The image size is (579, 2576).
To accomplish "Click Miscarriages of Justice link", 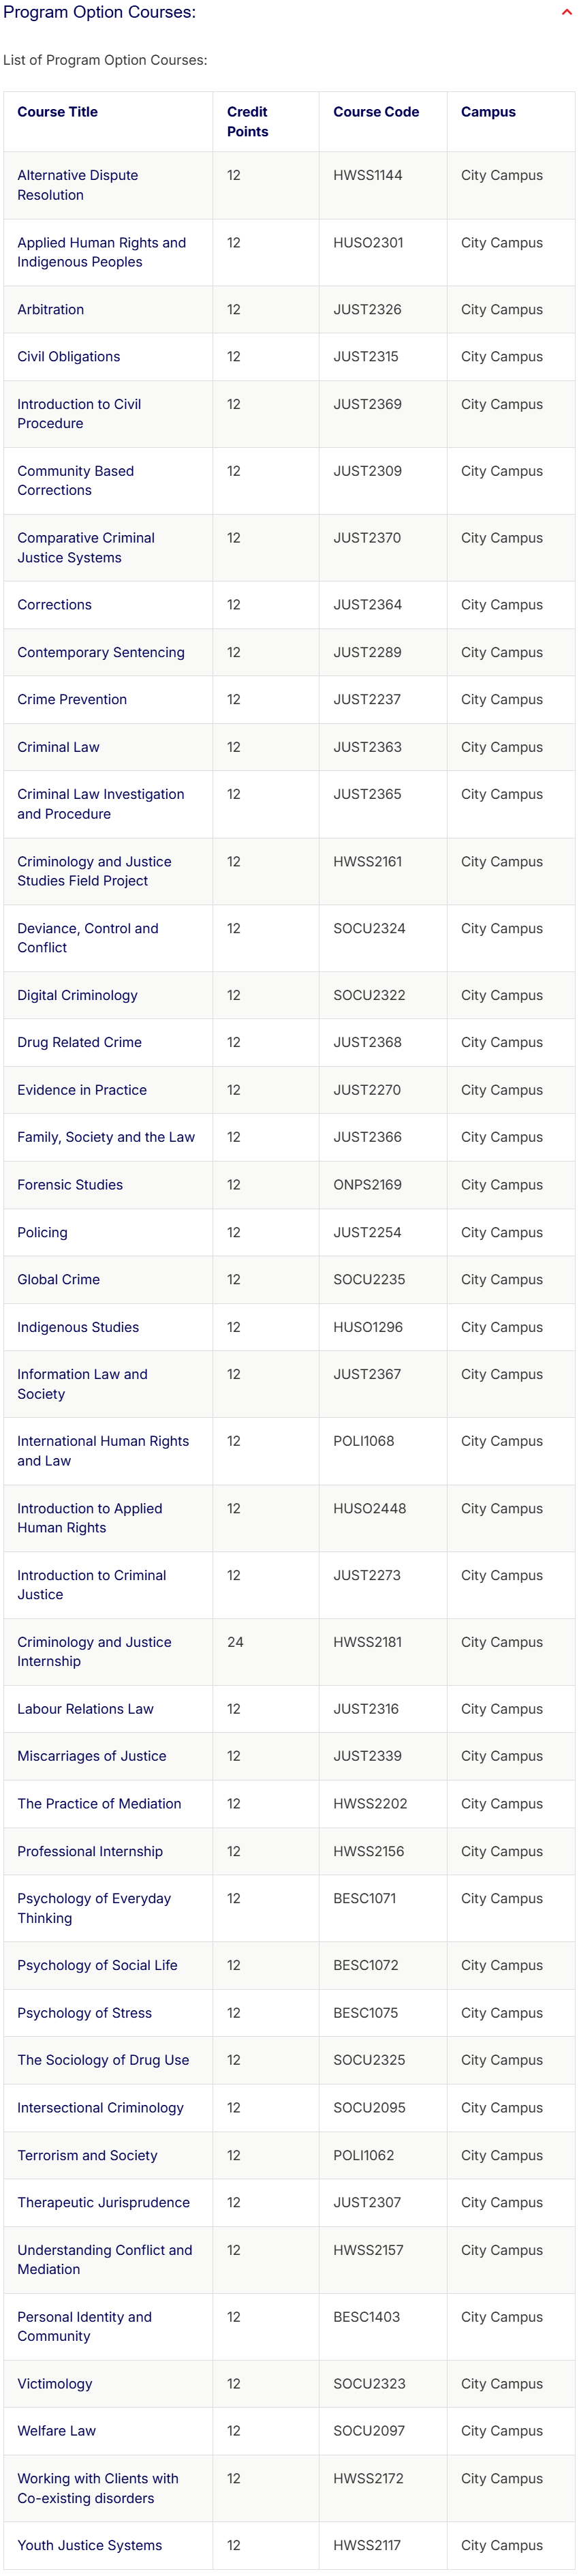I will [x=91, y=1757].
